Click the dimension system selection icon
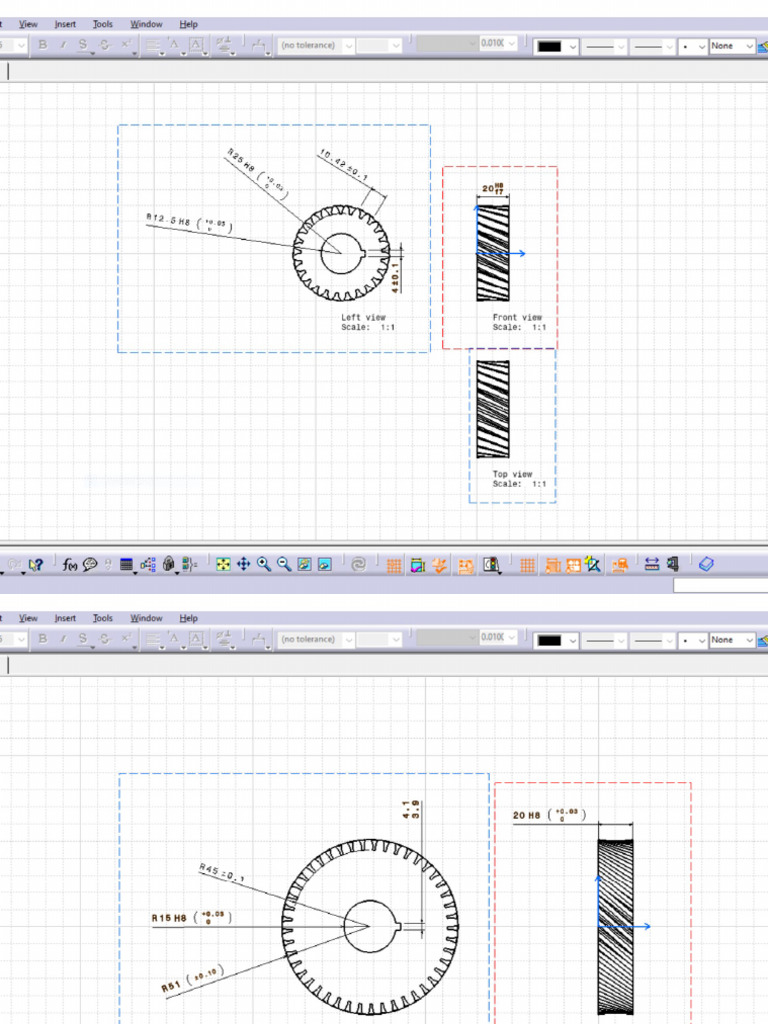This screenshot has height=1024, width=768. [651, 564]
